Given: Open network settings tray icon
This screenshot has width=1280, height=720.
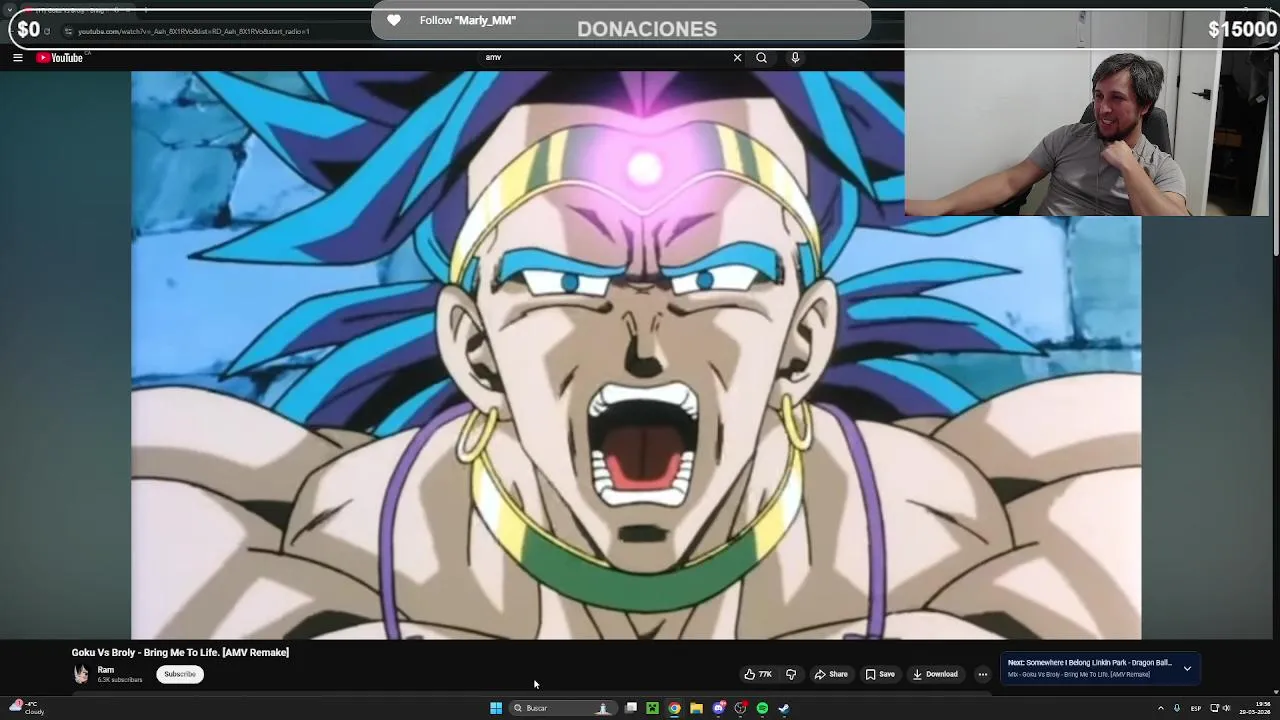Looking at the screenshot, I should (x=1214, y=708).
